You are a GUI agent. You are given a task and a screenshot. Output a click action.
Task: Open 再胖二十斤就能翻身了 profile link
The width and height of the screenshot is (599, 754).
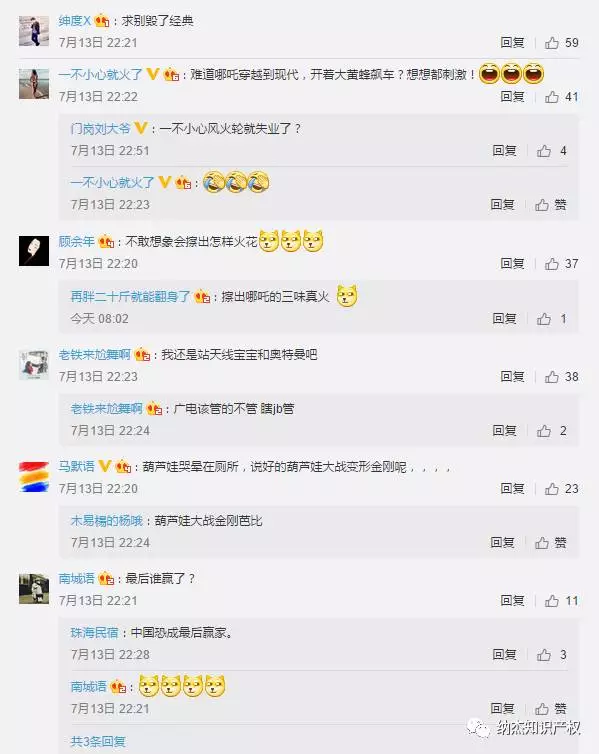point(130,296)
